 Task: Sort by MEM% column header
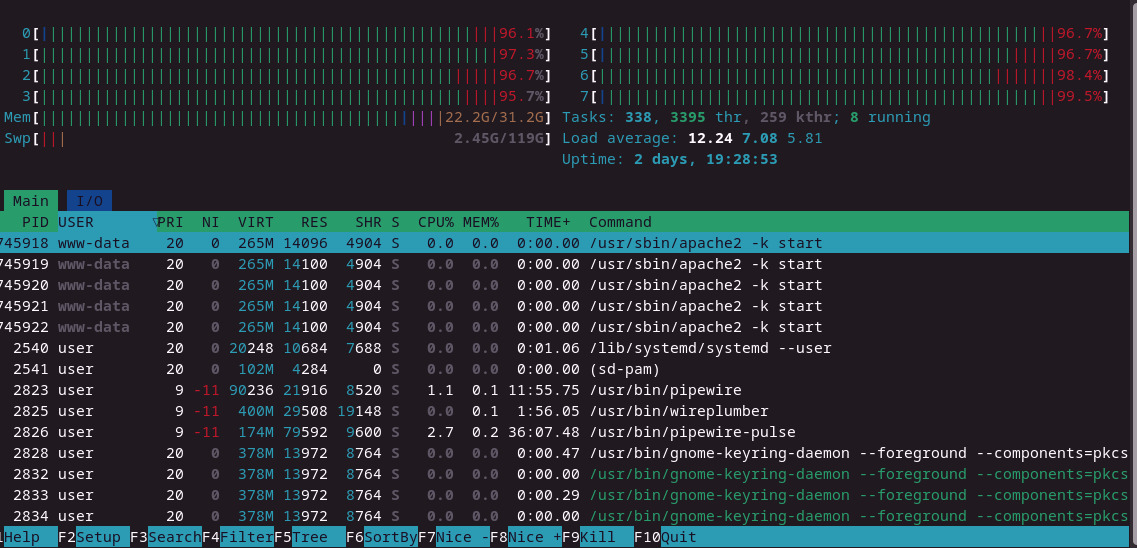(x=481, y=222)
